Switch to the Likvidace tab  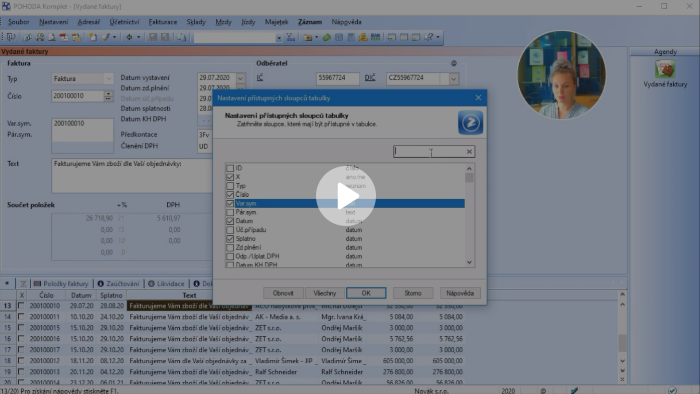coord(166,283)
